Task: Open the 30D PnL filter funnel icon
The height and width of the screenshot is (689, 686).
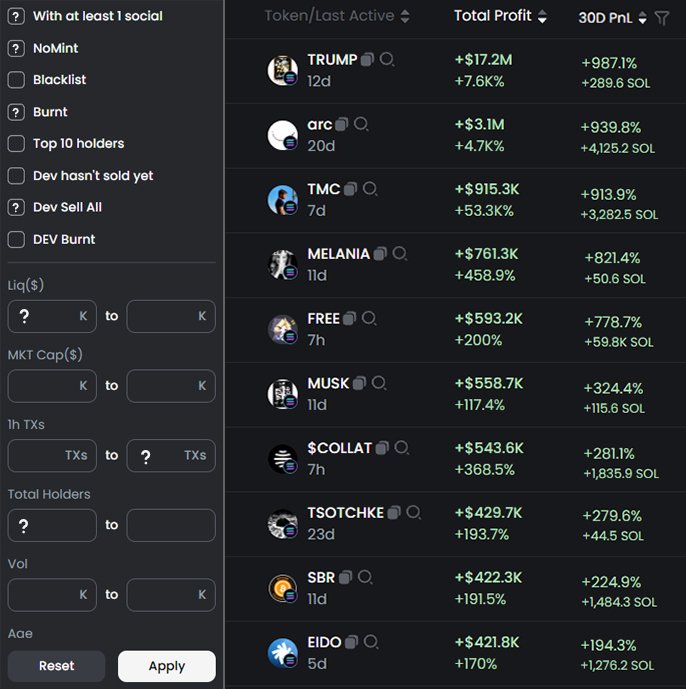Action: point(661,18)
